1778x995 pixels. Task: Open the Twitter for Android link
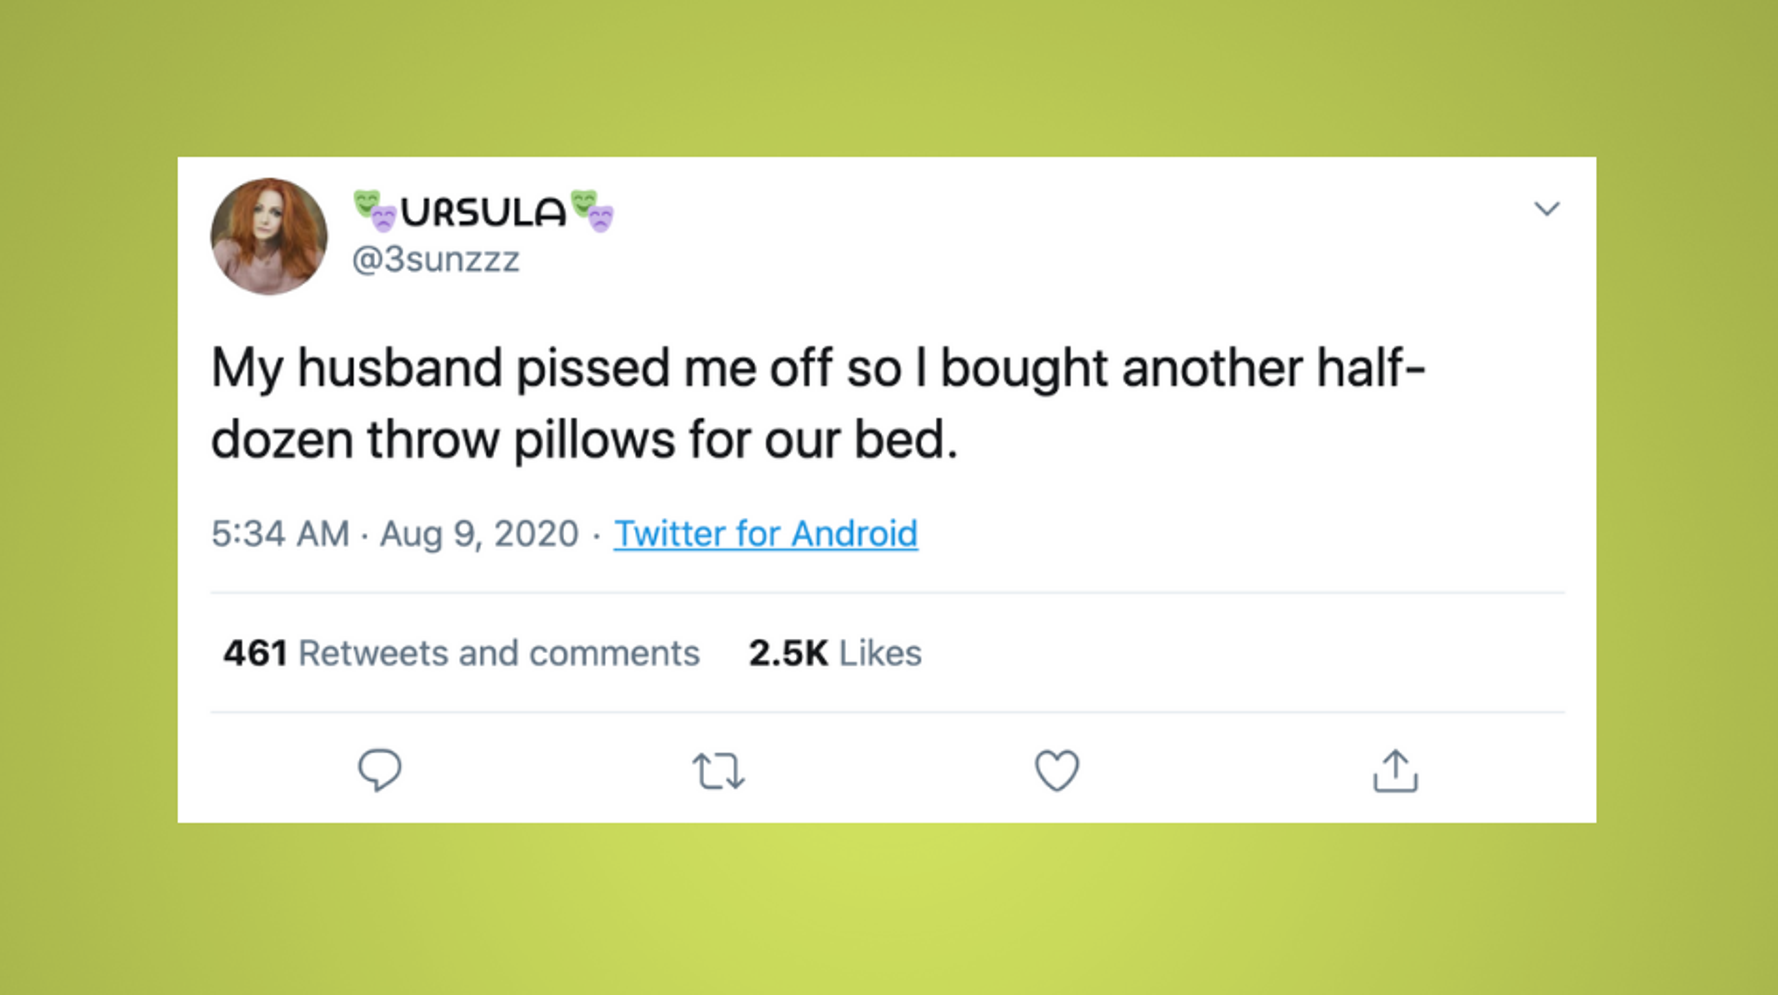tap(765, 534)
